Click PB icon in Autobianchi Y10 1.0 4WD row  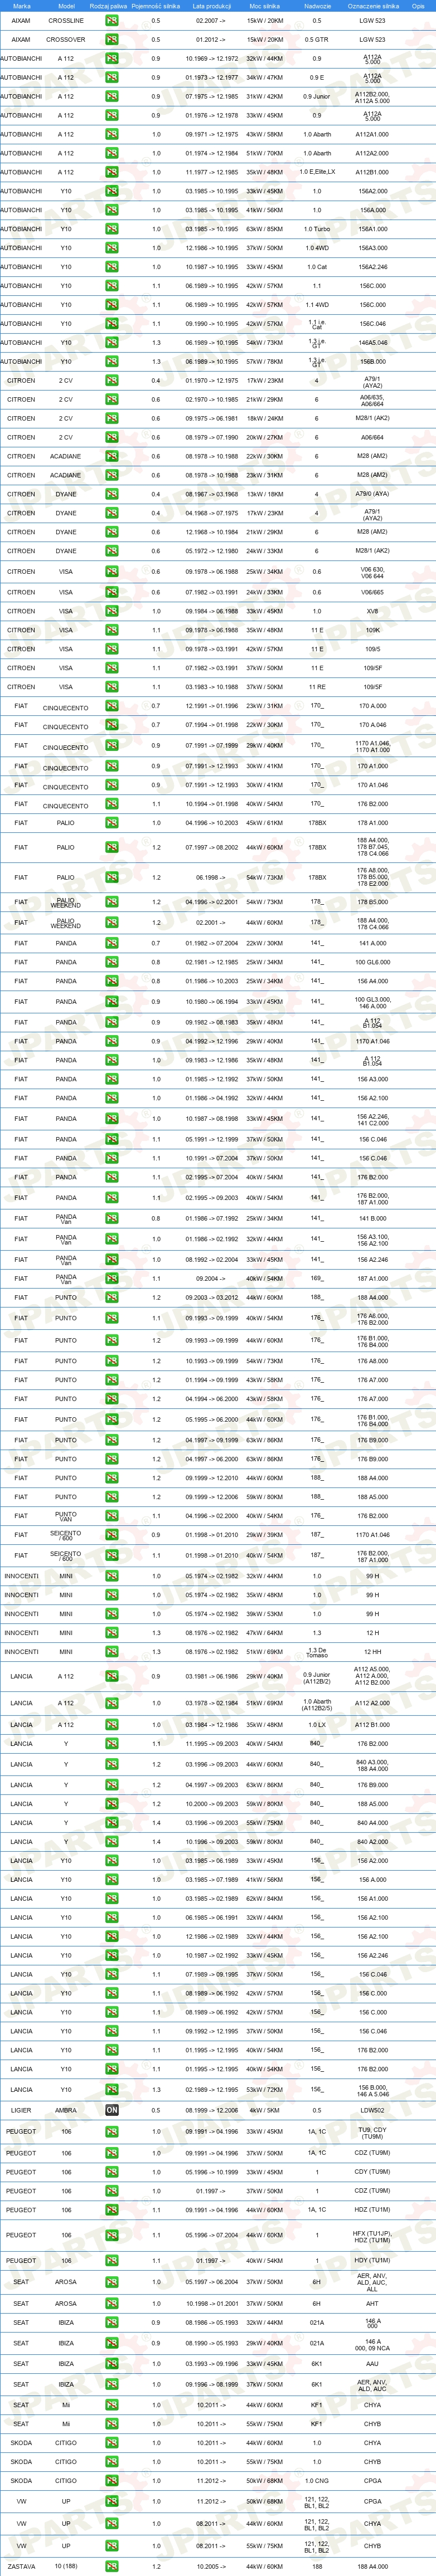point(112,248)
